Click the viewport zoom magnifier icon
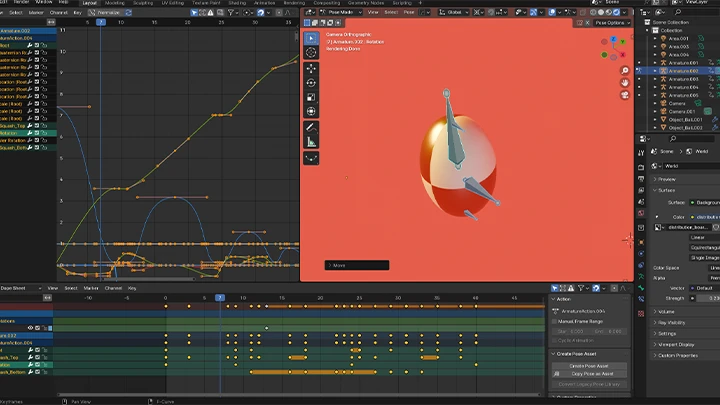This screenshot has width=720, height=405. click(624, 70)
